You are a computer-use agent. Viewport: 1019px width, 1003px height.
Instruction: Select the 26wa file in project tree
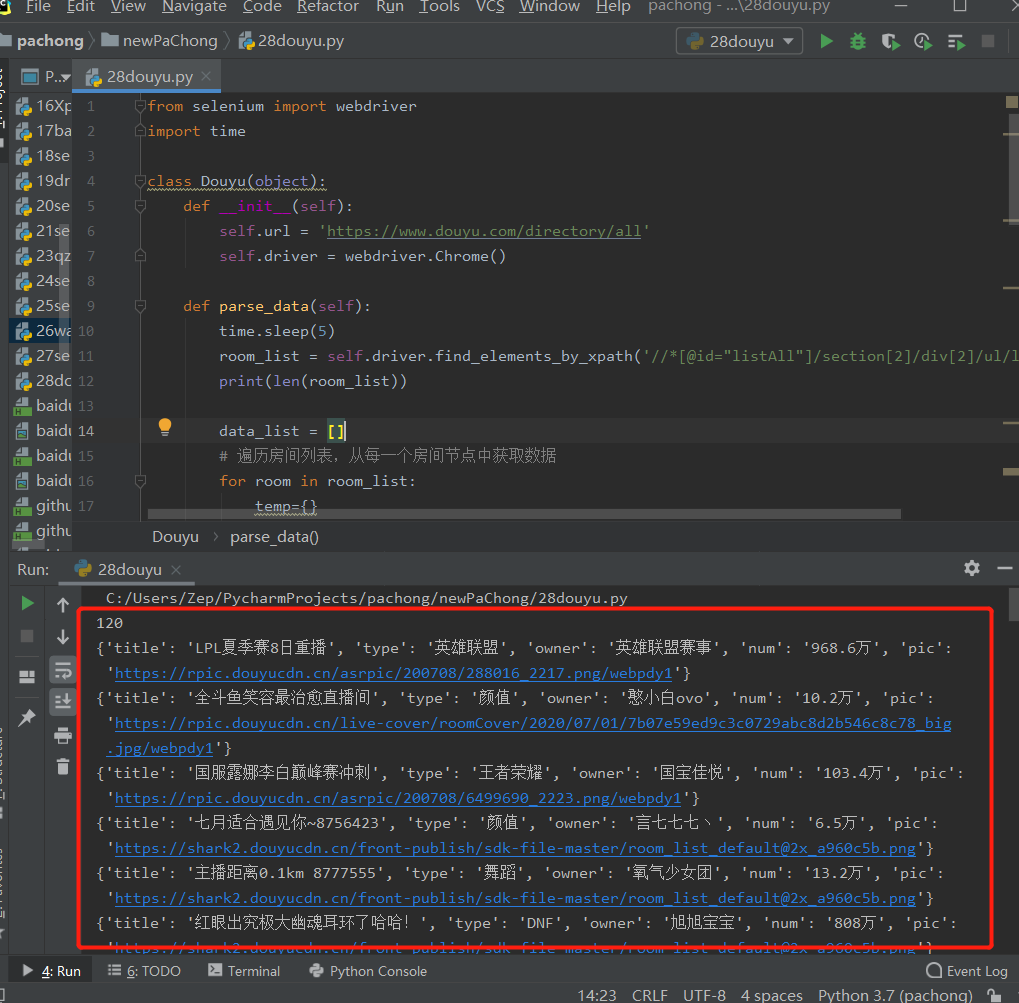pyautogui.click(x=43, y=331)
